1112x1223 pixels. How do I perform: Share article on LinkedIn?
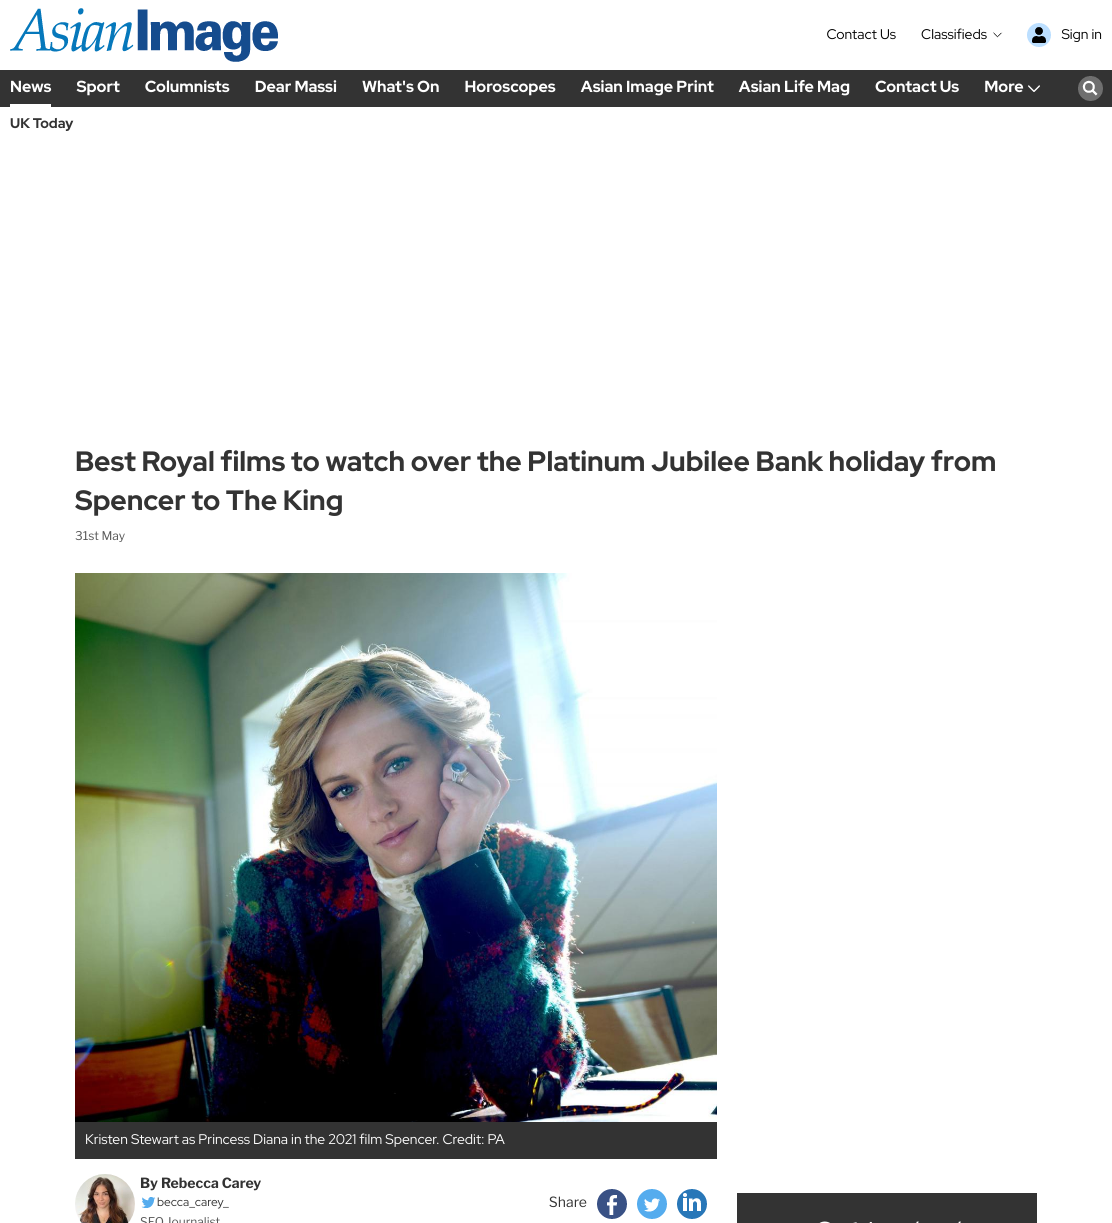(692, 1203)
